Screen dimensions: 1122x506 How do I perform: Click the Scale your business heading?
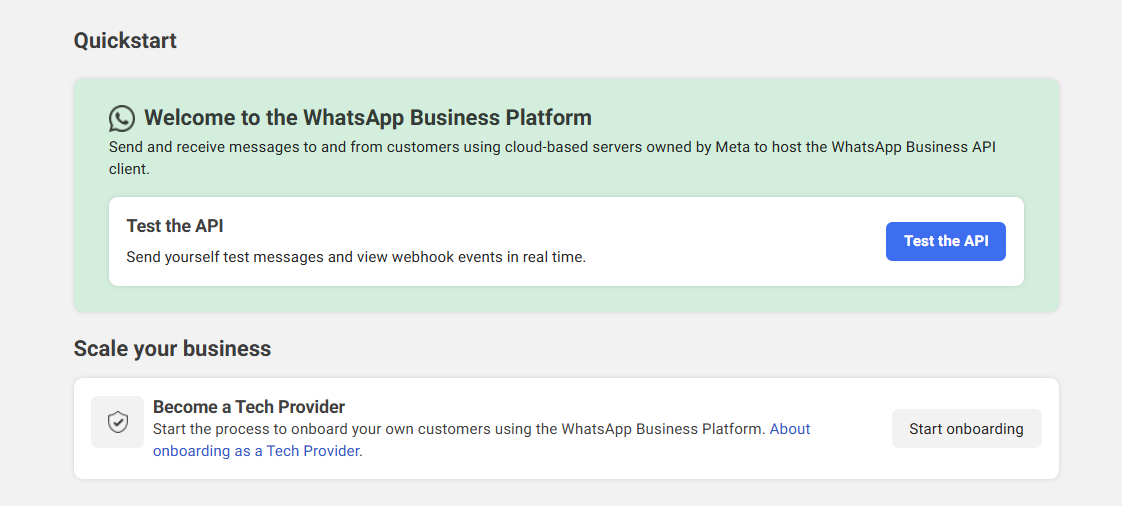click(x=172, y=349)
